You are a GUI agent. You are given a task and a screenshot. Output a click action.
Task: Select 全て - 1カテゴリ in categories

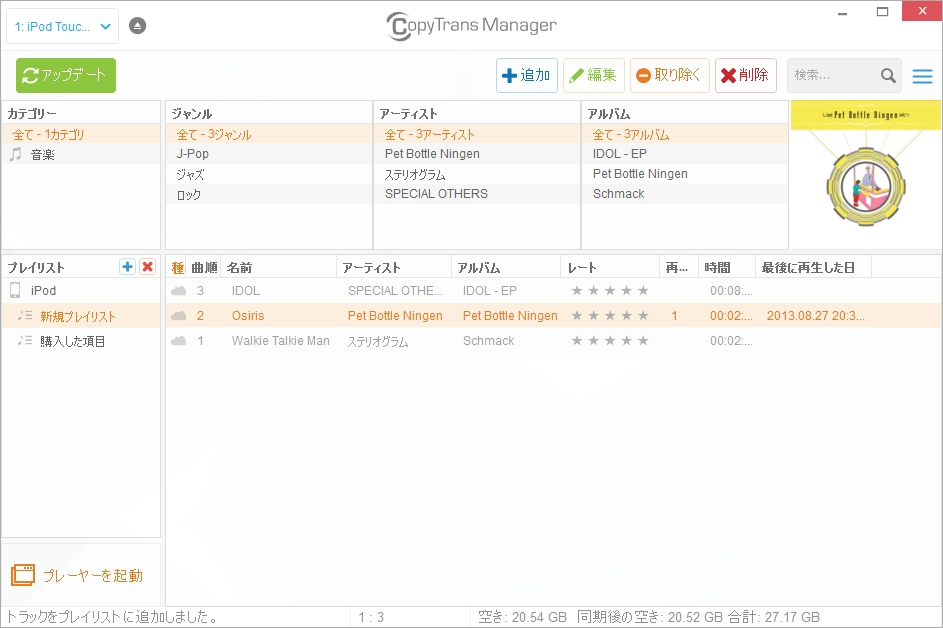click(81, 134)
